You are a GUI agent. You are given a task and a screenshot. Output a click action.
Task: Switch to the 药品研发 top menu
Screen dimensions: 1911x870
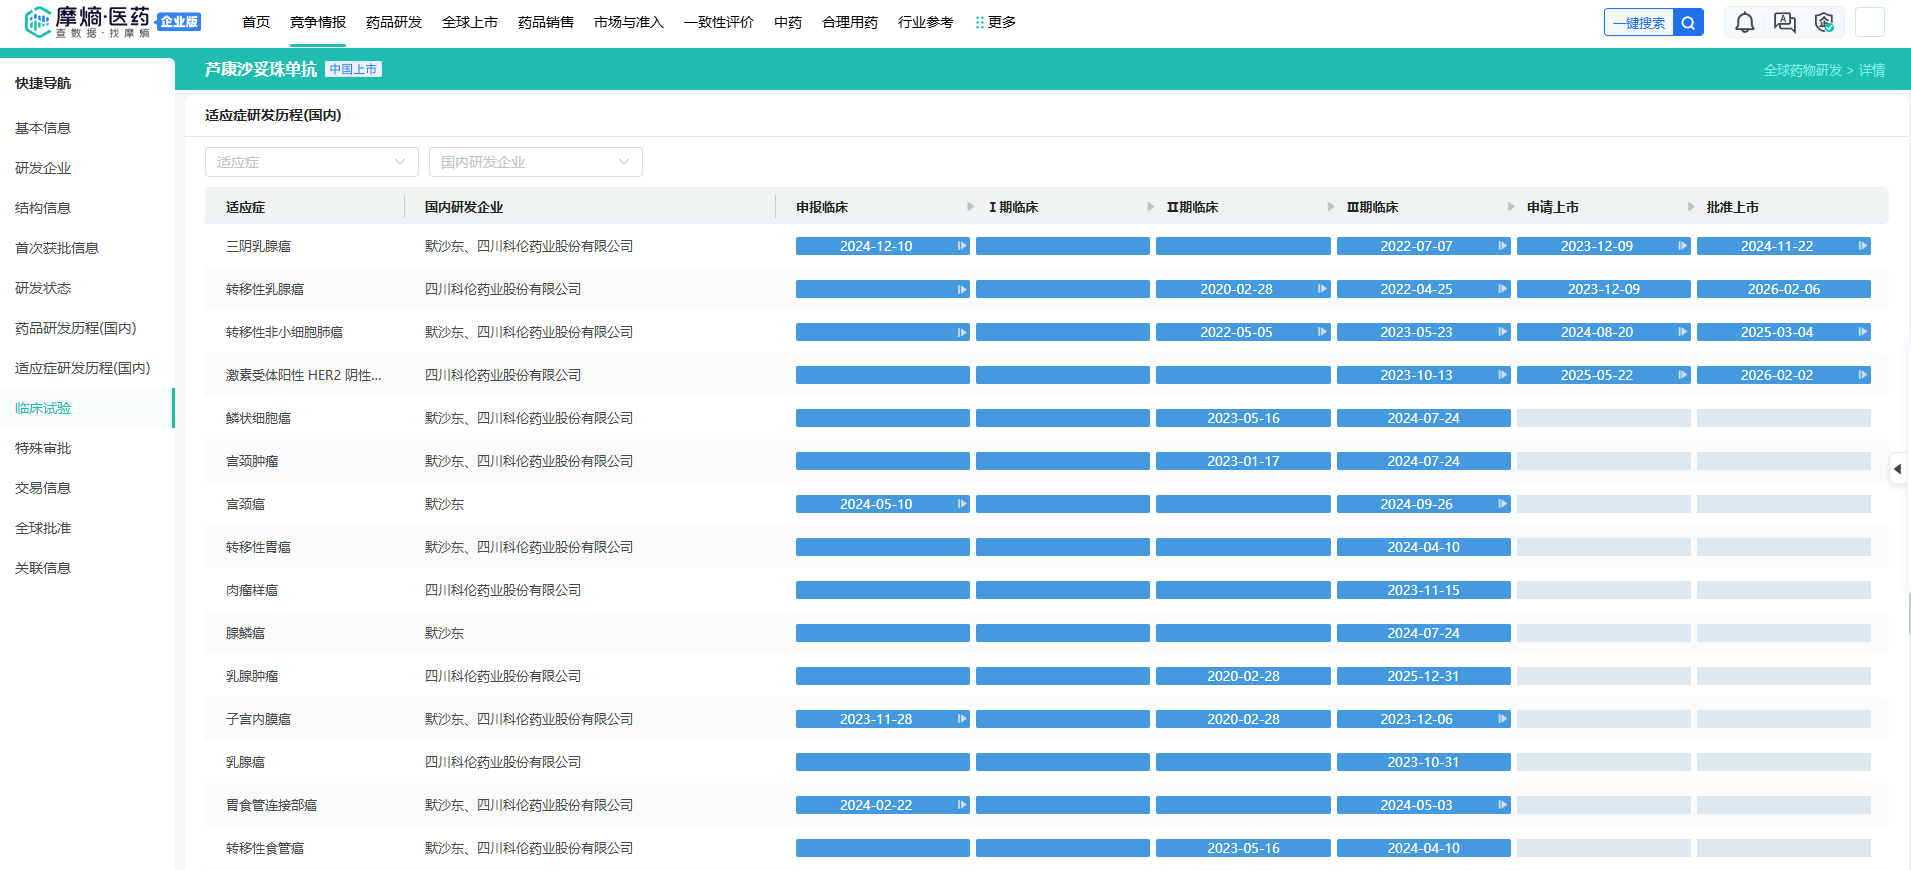pos(393,22)
